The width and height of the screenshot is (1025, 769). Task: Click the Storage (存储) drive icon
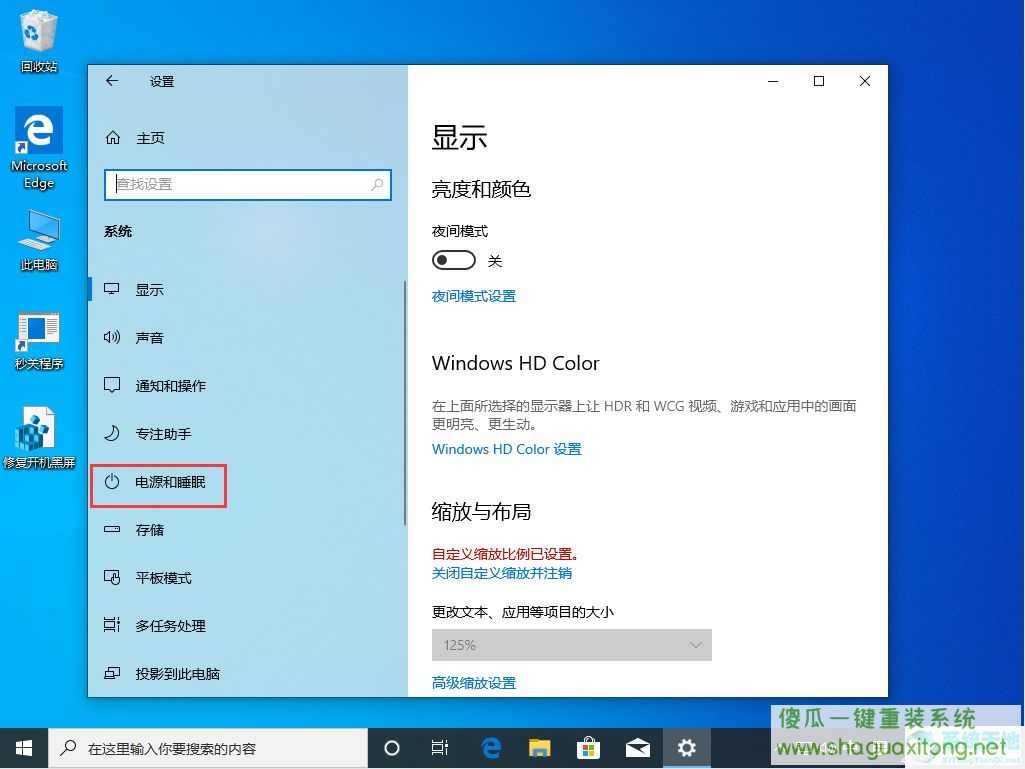[112, 529]
